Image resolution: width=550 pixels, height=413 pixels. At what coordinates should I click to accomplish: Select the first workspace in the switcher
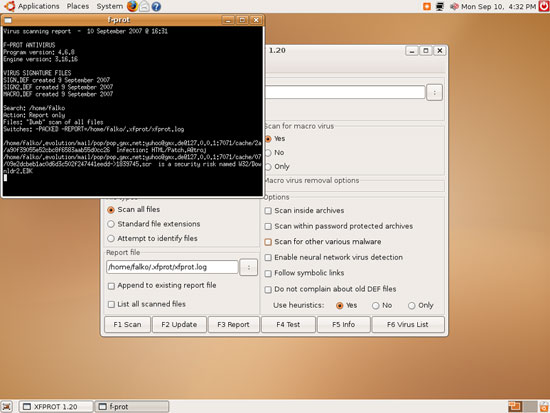click(x=515, y=407)
